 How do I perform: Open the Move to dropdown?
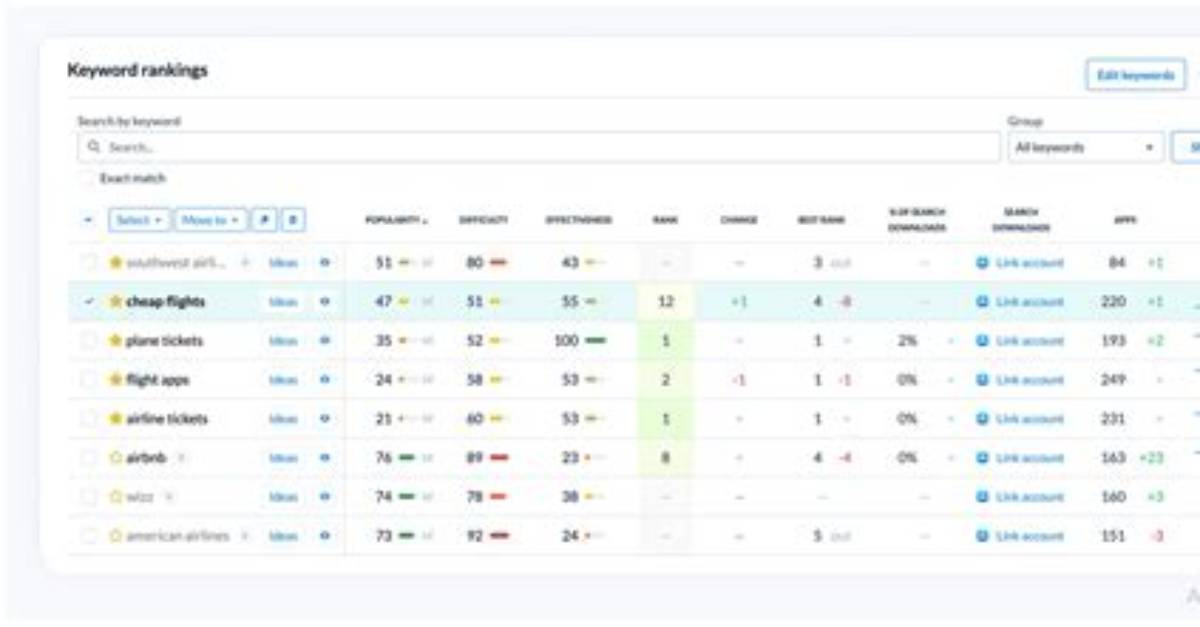click(210, 220)
